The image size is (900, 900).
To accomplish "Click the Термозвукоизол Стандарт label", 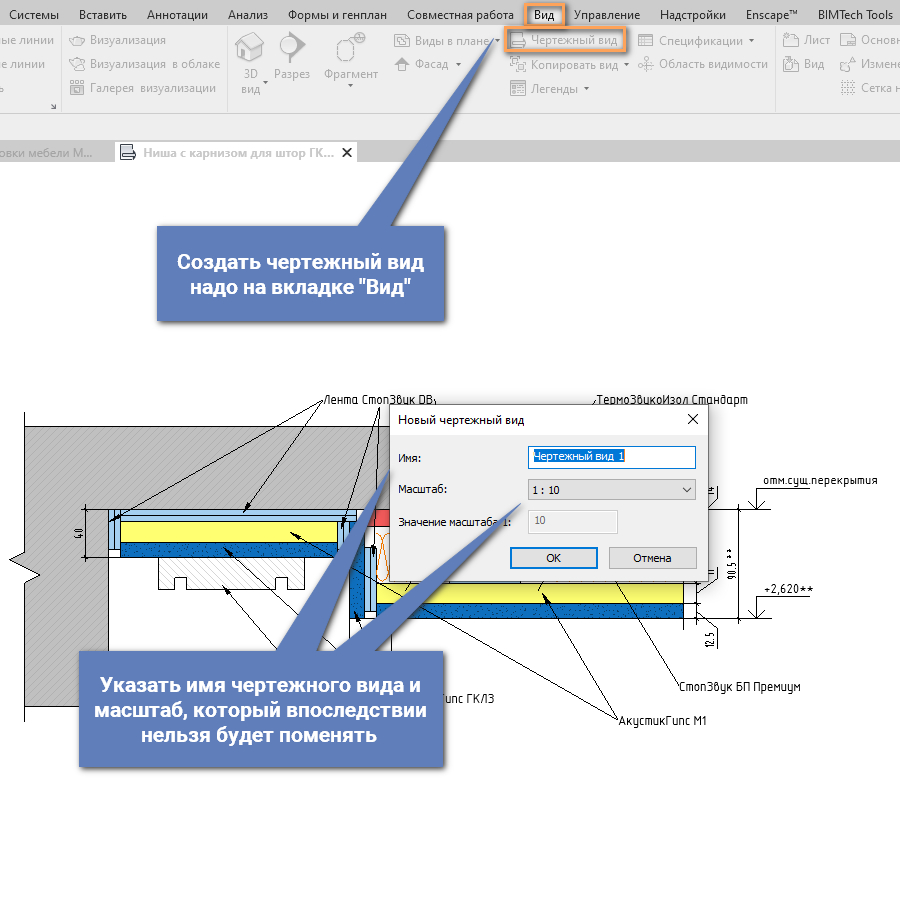I will pos(672,399).
